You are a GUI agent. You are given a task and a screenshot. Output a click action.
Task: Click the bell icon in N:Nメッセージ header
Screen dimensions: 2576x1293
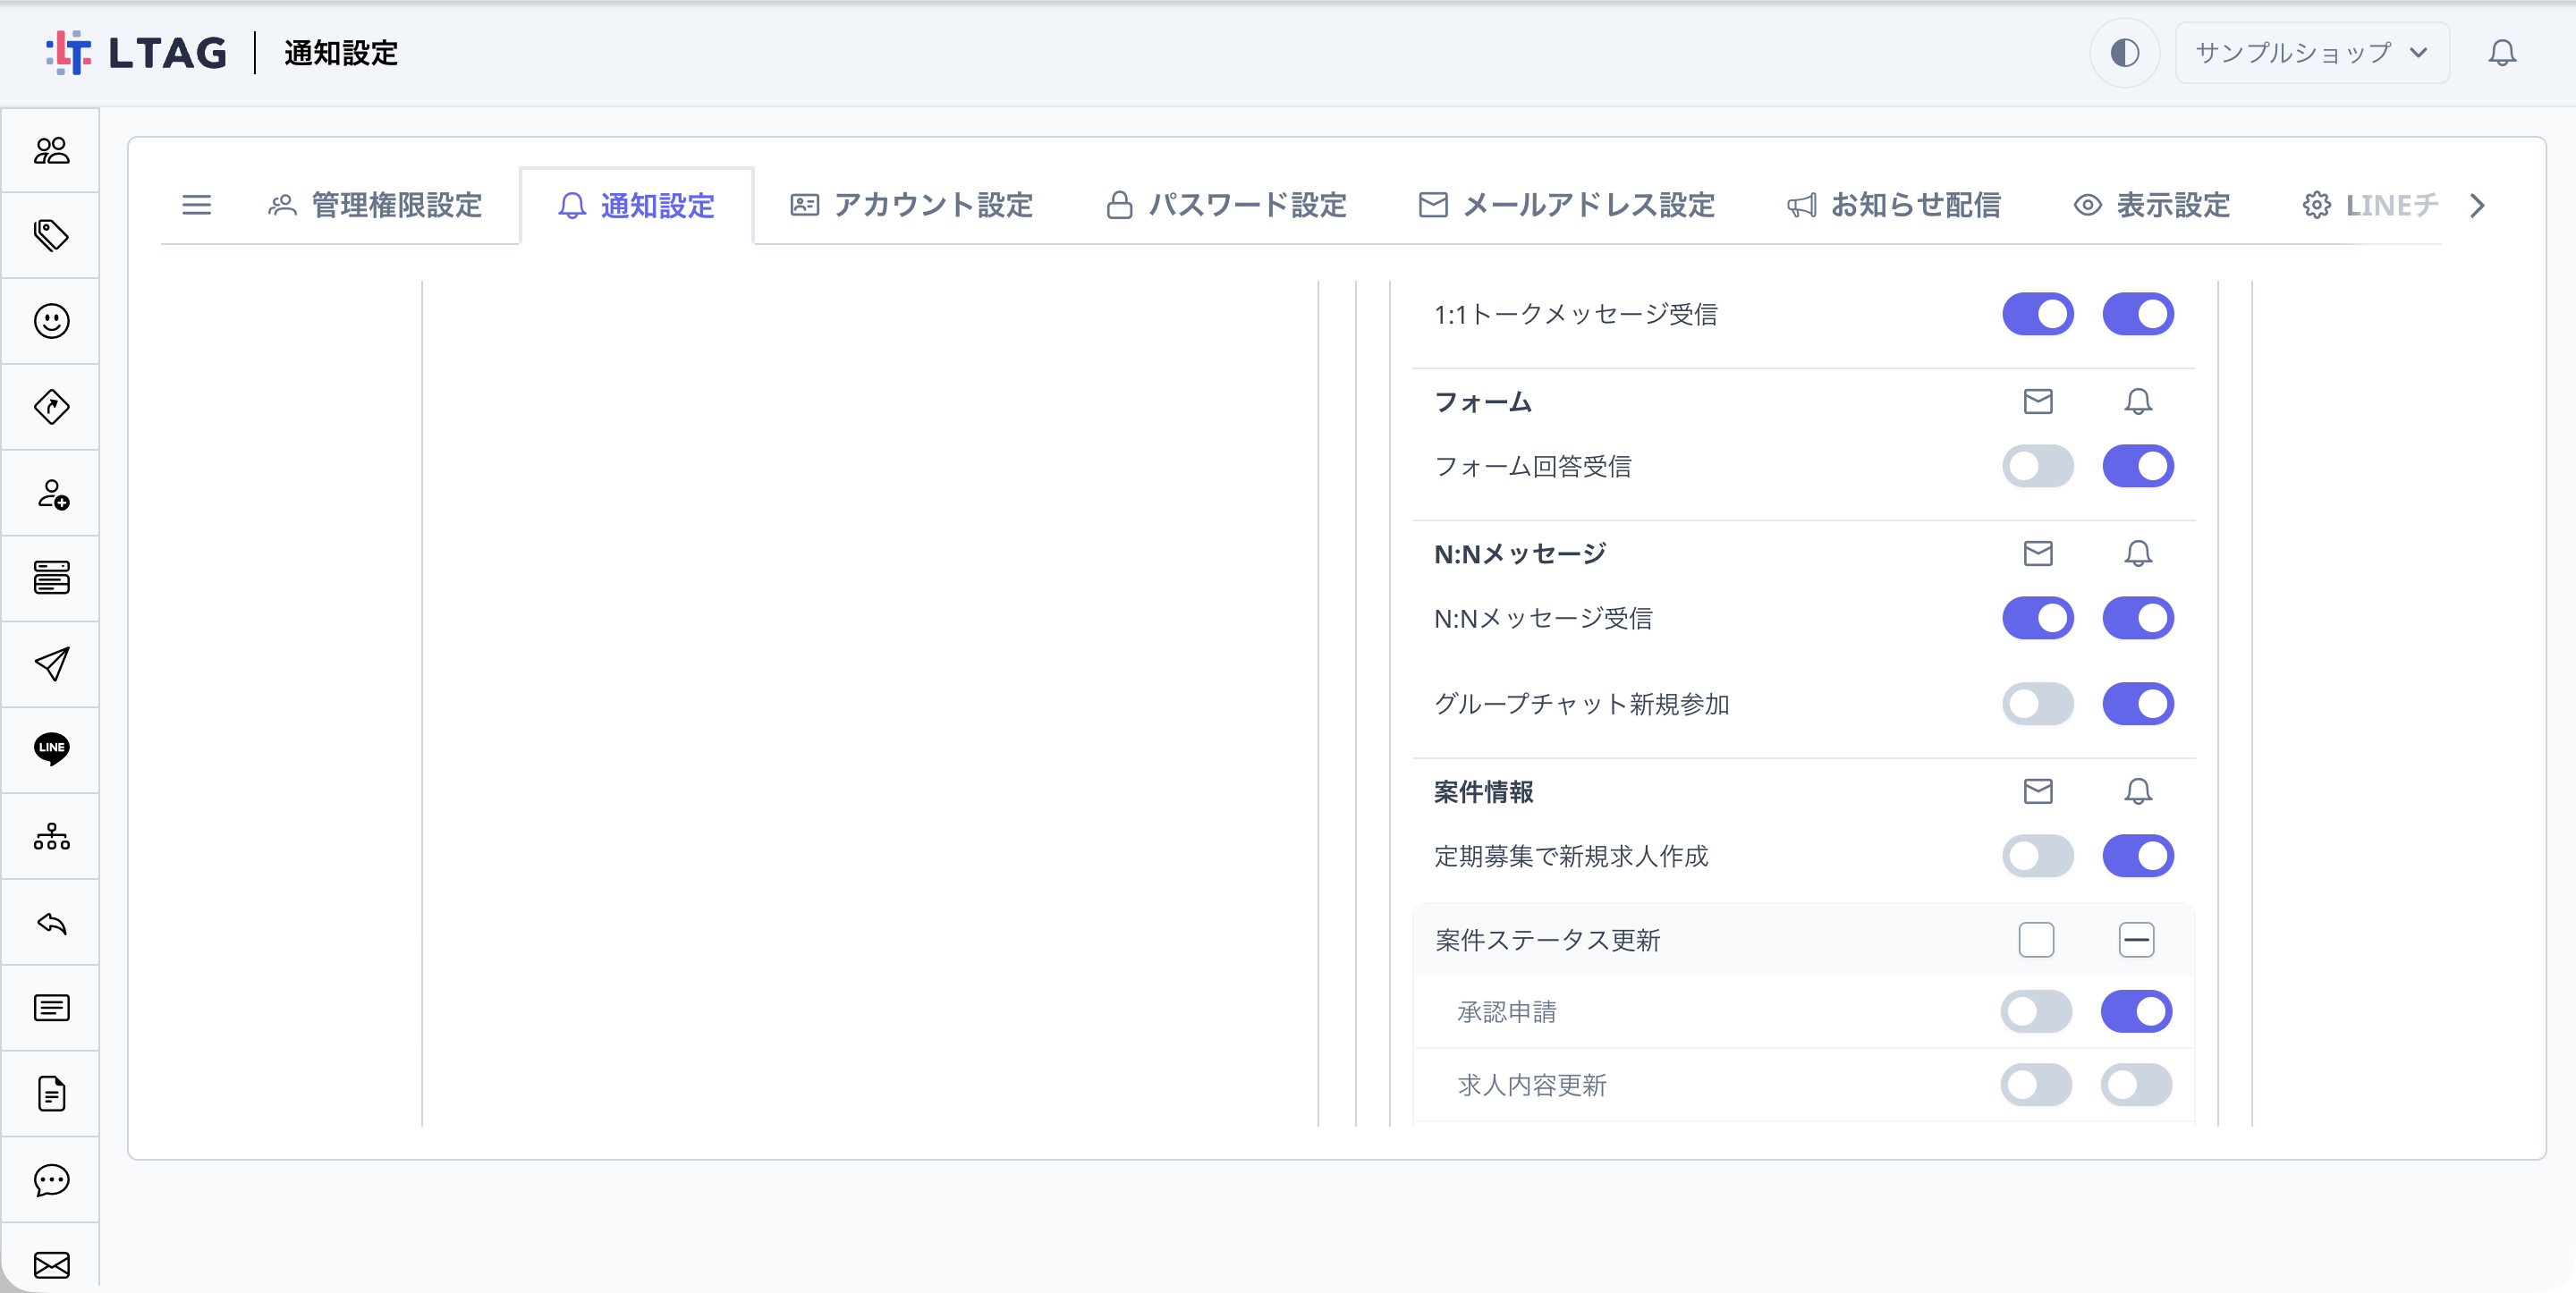click(x=2138, y=553)
